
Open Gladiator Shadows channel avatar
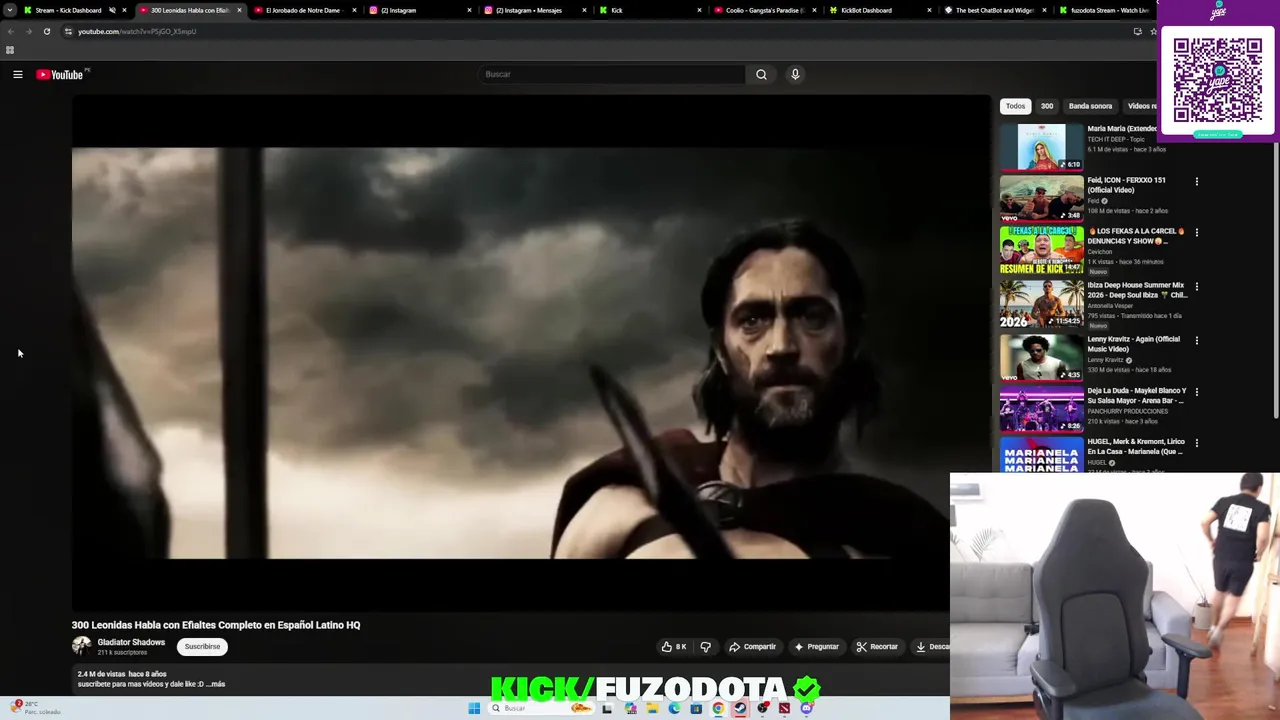click(x=81, y=646)
